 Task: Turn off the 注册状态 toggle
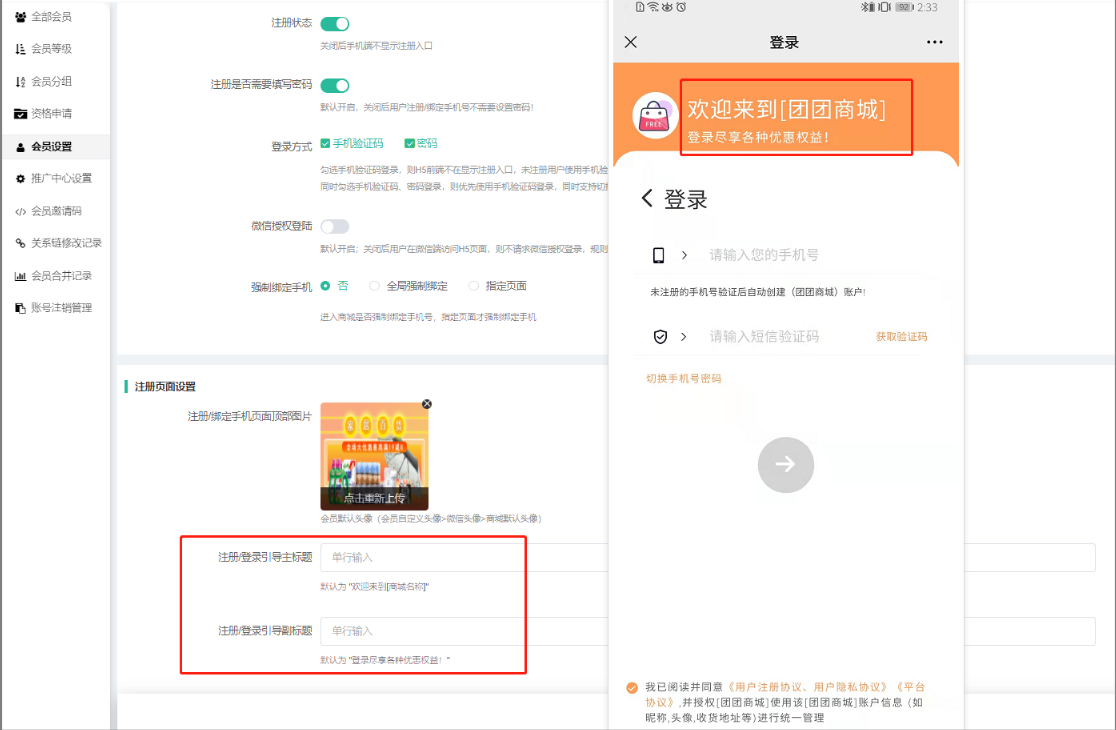(334, 24)
